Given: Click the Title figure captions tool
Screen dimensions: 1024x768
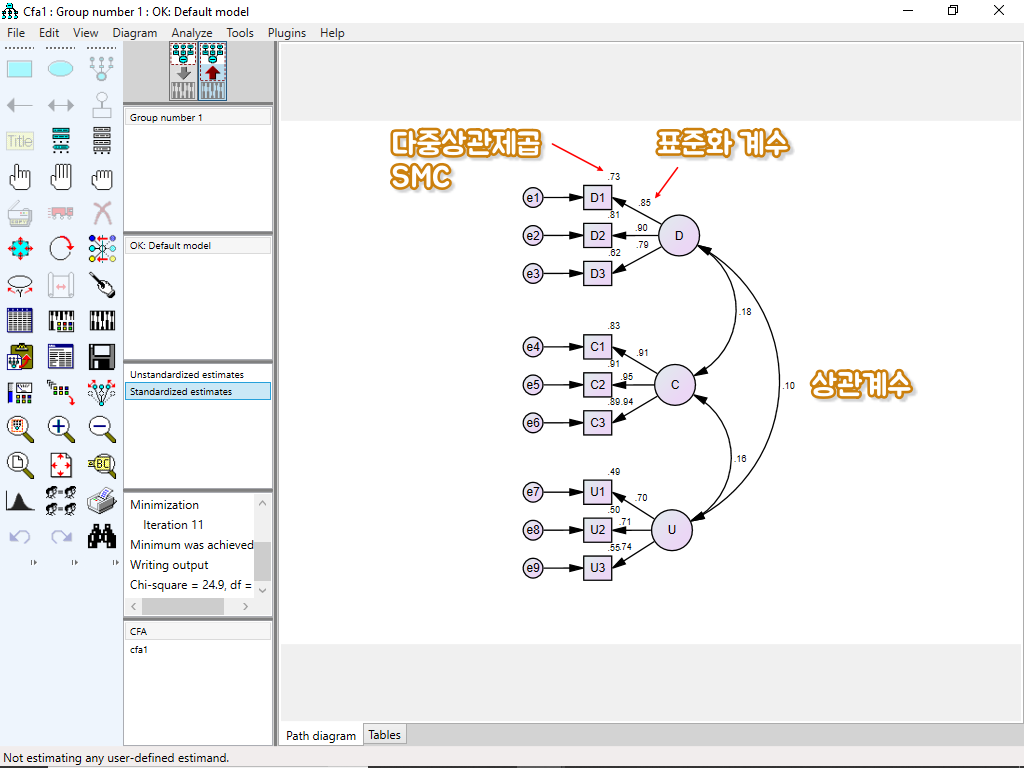Looking at the screenshot, I should (x=20, y=141).
